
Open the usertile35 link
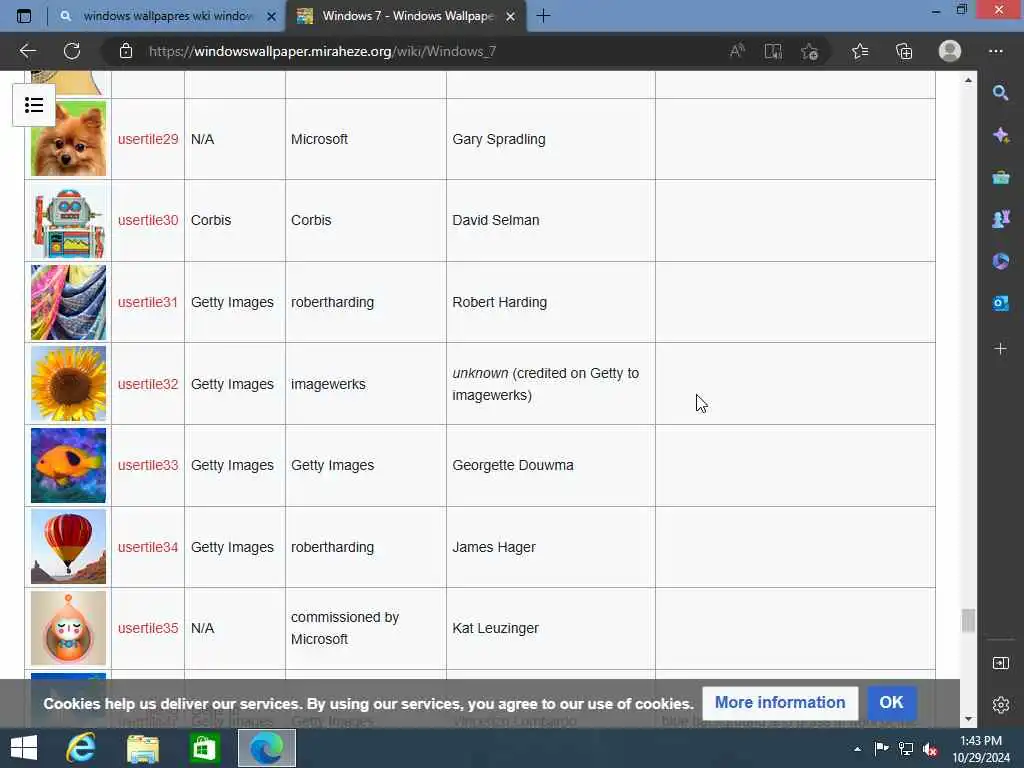click(x=148, y=628)
